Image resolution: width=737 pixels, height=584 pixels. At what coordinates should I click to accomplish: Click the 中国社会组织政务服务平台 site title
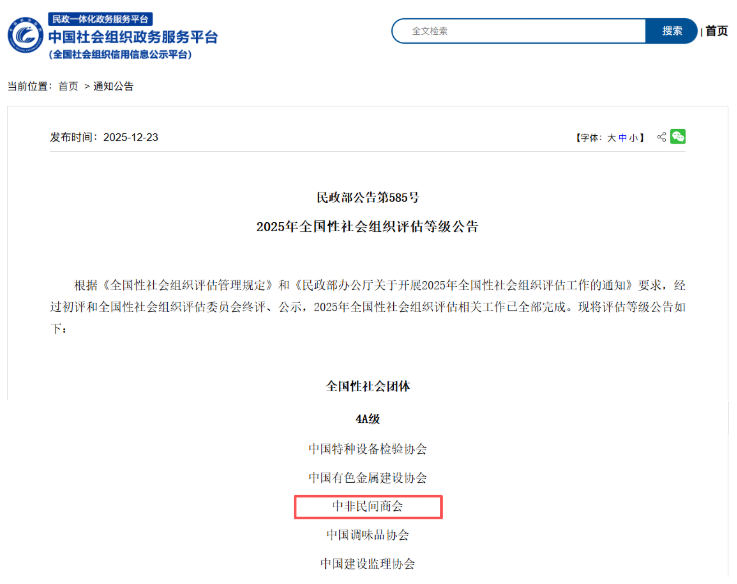[132, 37]
